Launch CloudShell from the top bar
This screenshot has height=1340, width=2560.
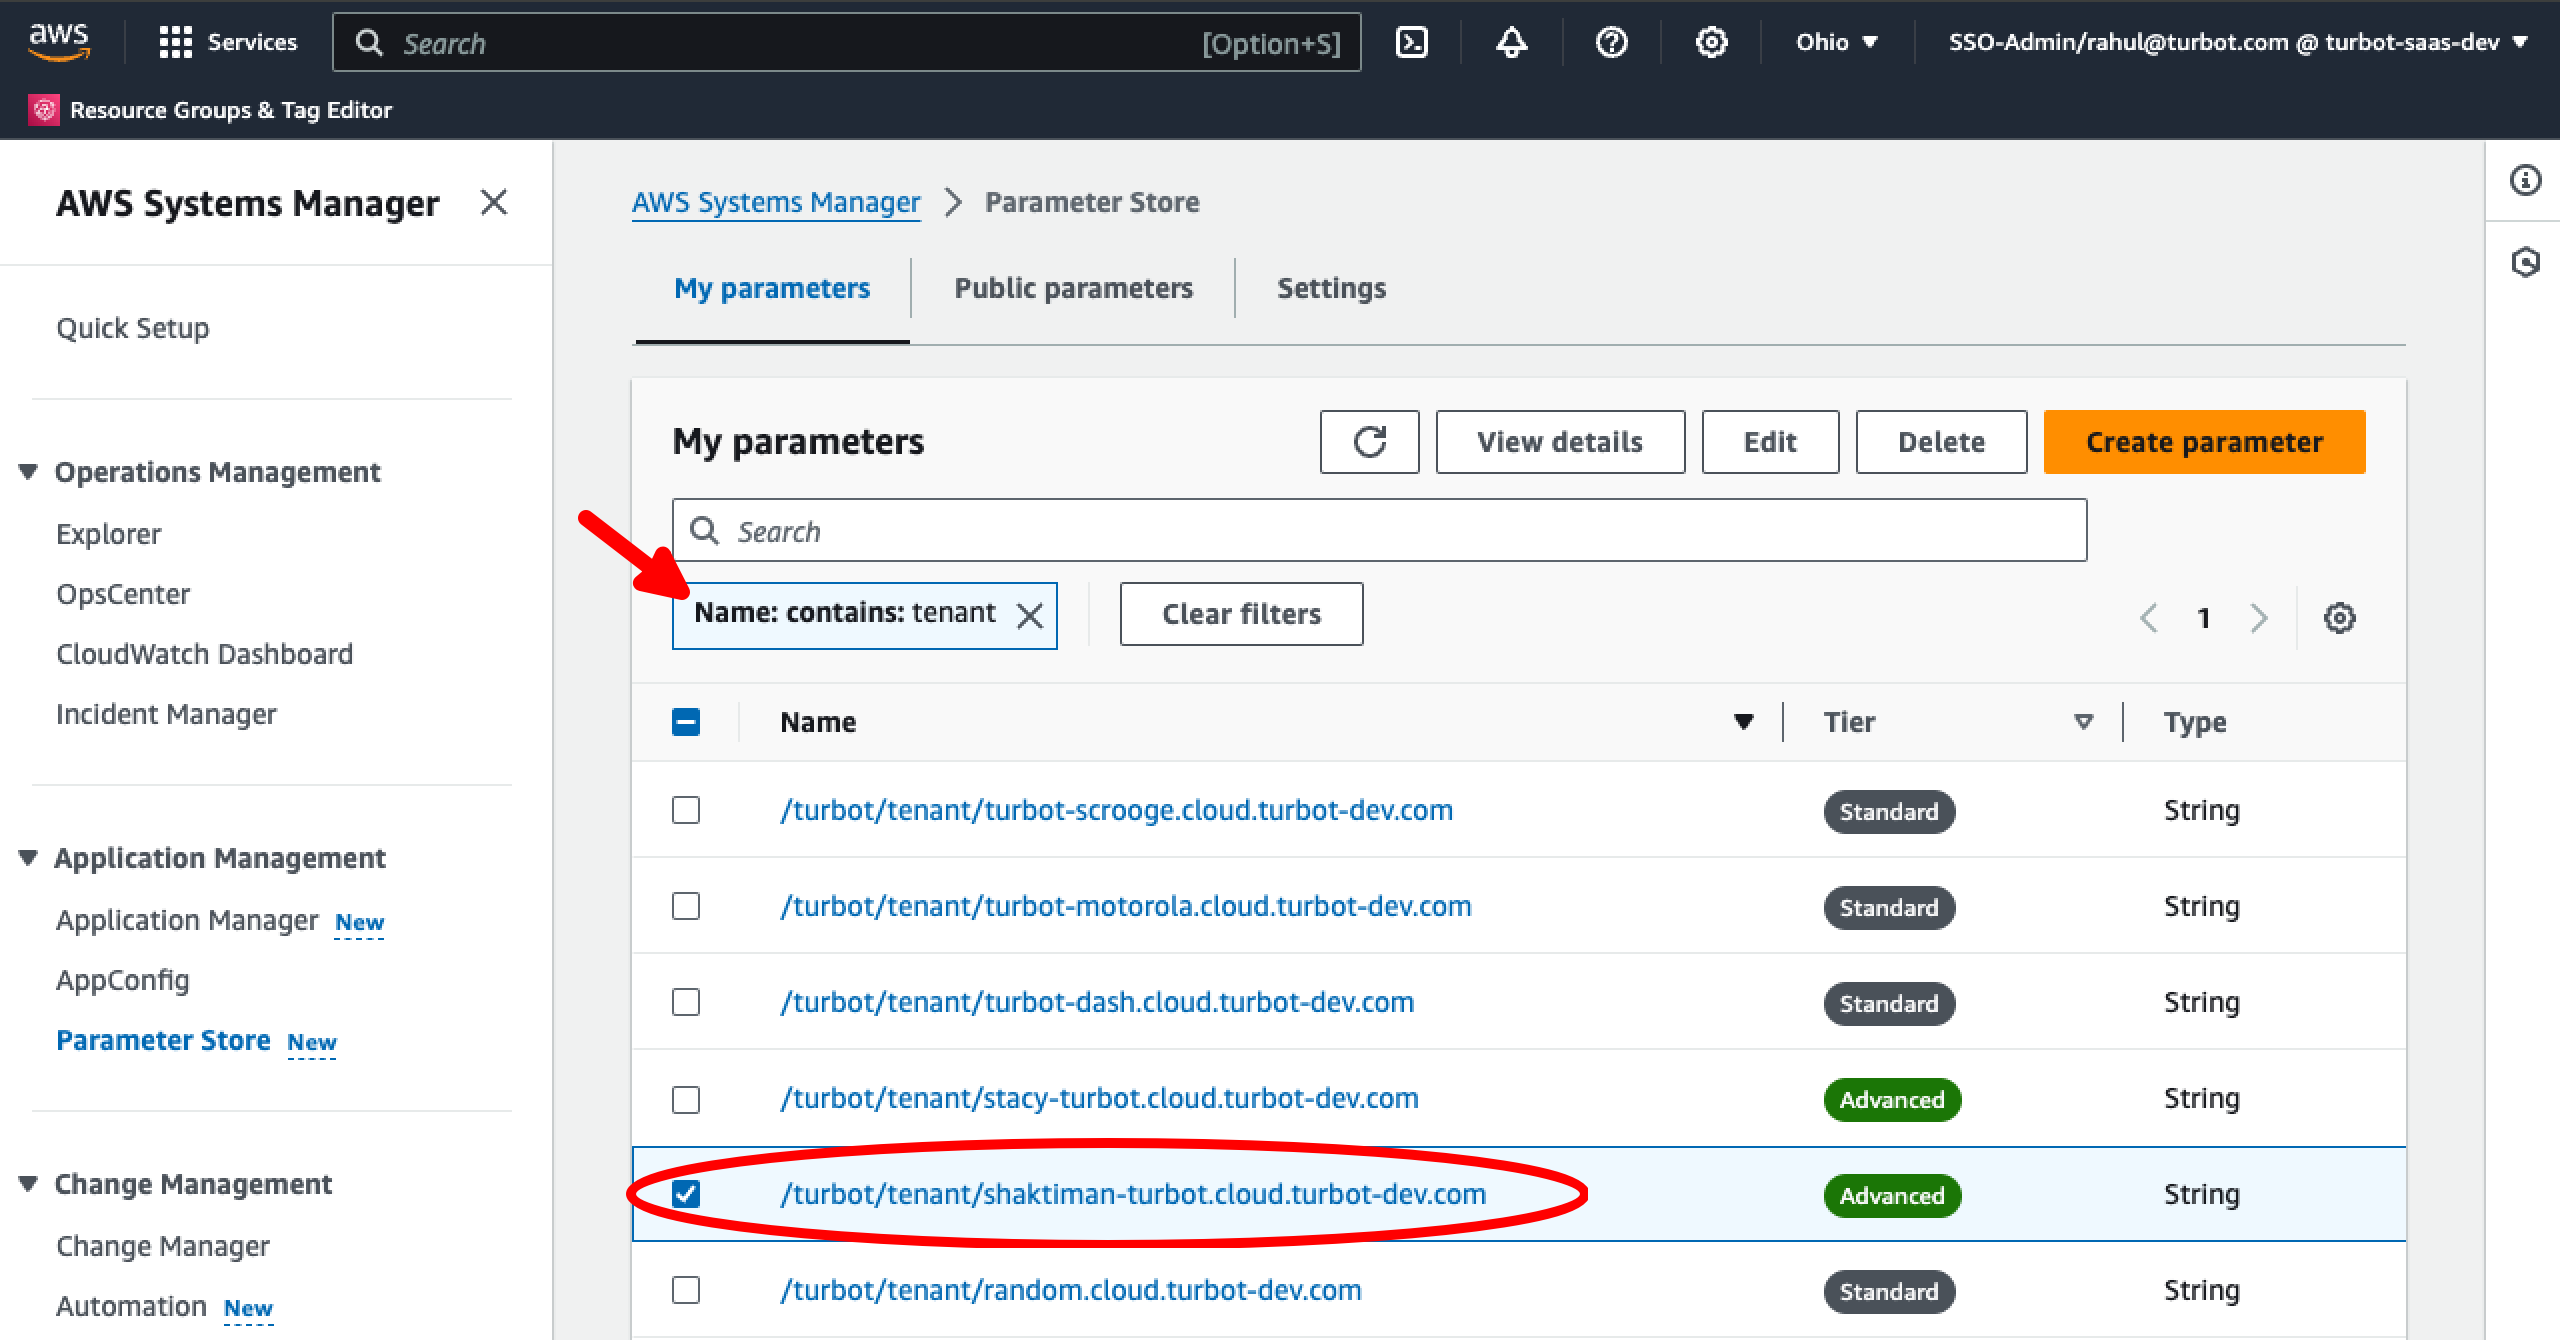1411,42
